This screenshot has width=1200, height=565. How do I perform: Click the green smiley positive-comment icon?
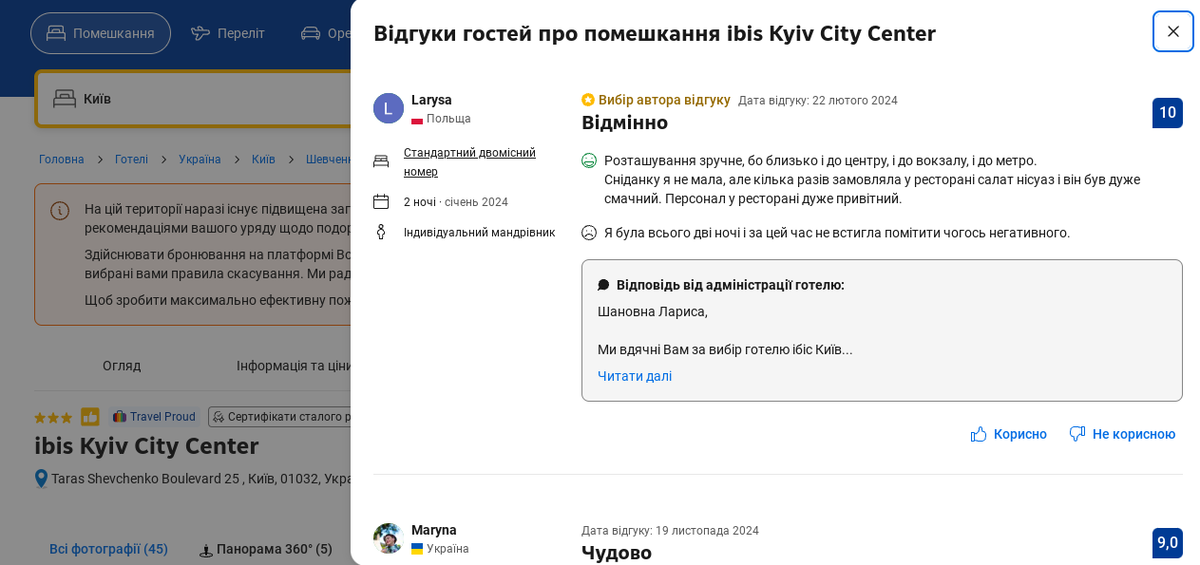click(589, 161)
